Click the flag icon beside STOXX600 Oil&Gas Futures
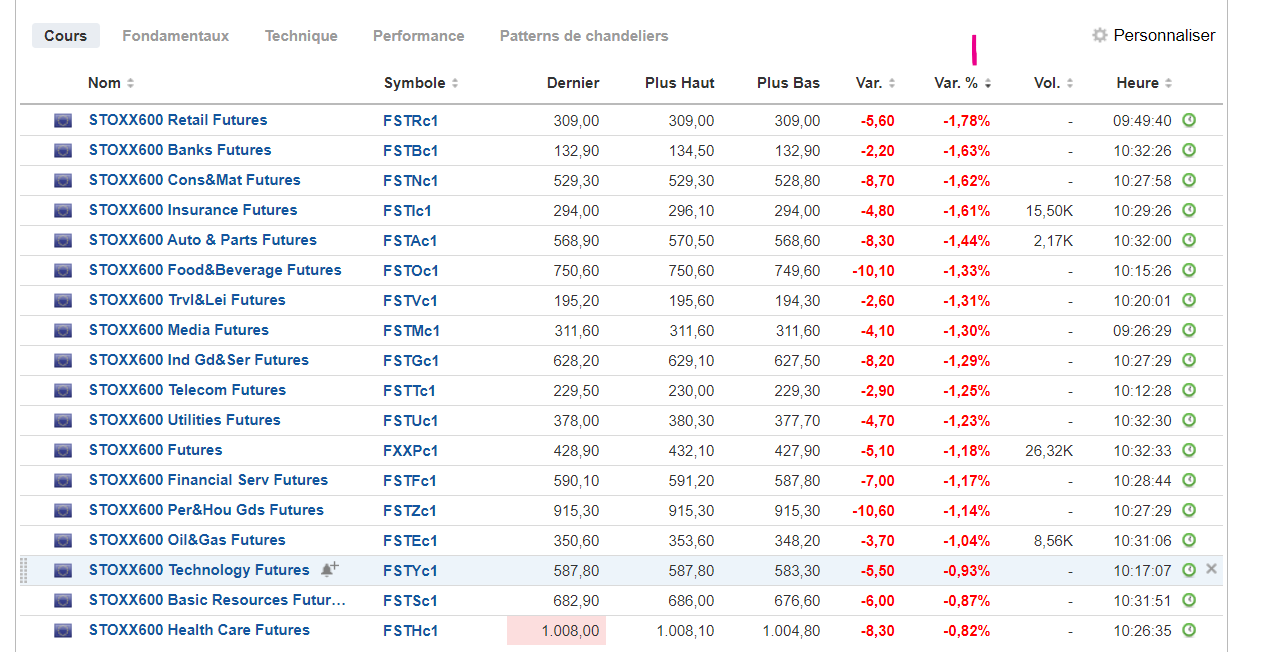Viewport: 1275px width, 652px height. (63, 541)
